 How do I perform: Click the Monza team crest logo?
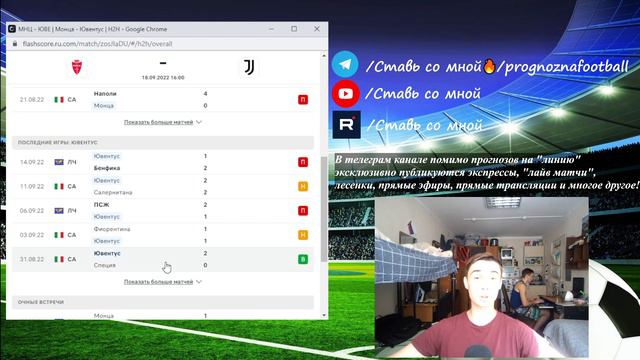pyautogui.click(x=77, y=67)
